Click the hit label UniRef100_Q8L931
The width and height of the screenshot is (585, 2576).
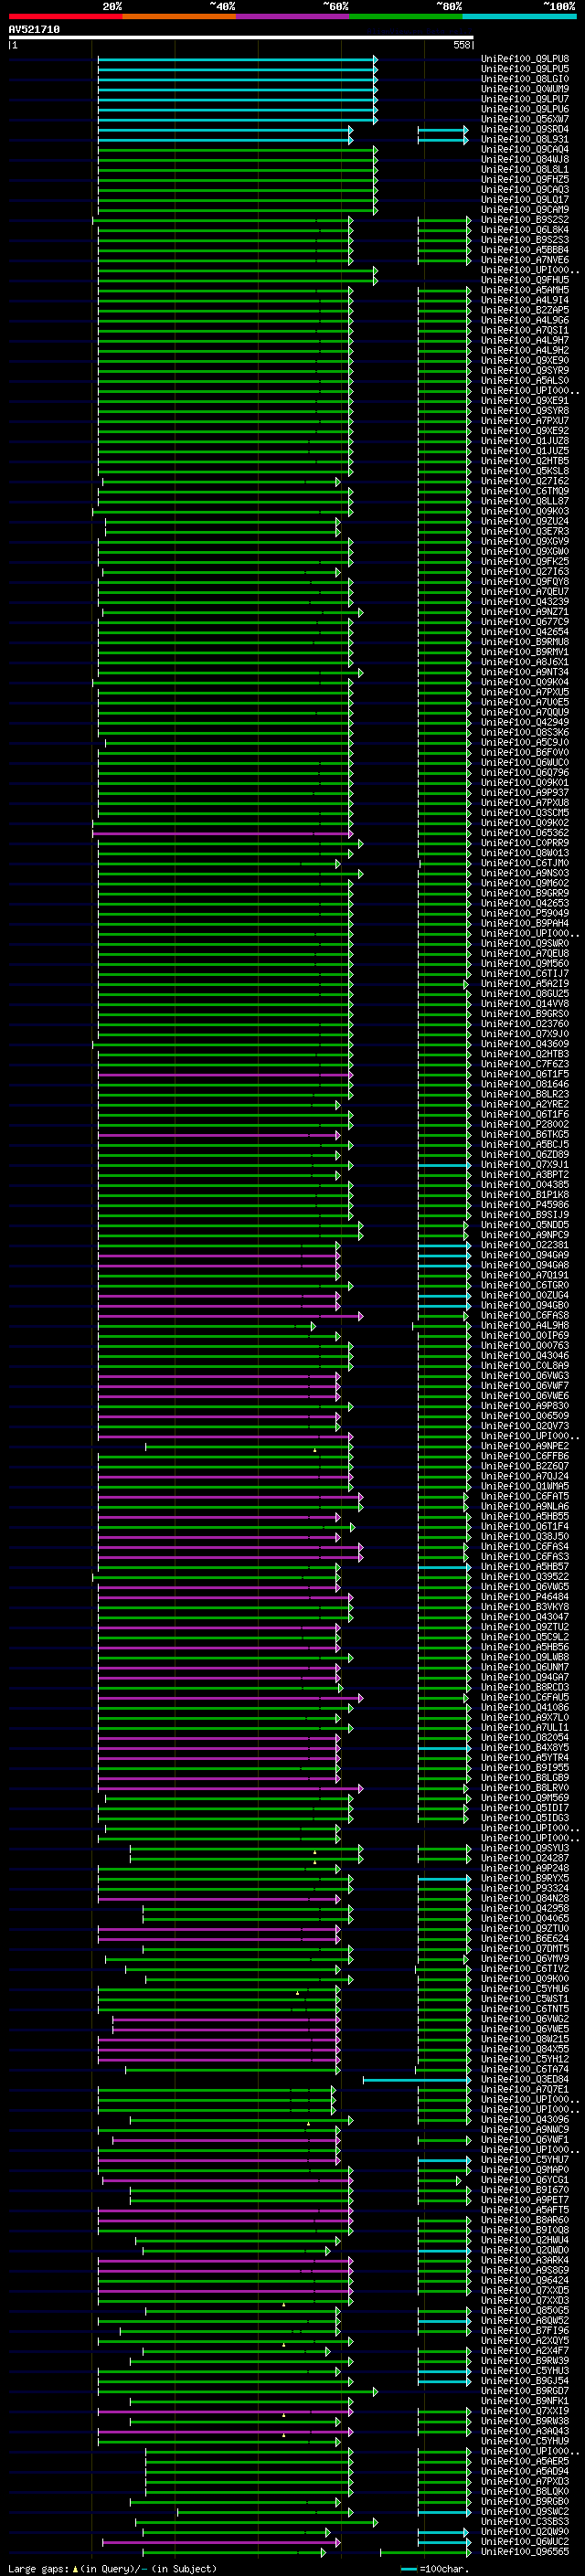point(525,139)
